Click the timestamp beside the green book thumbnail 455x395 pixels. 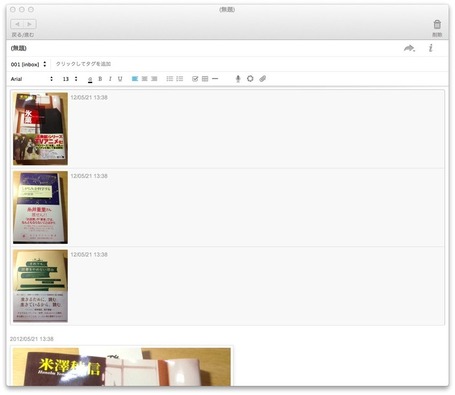89,255
